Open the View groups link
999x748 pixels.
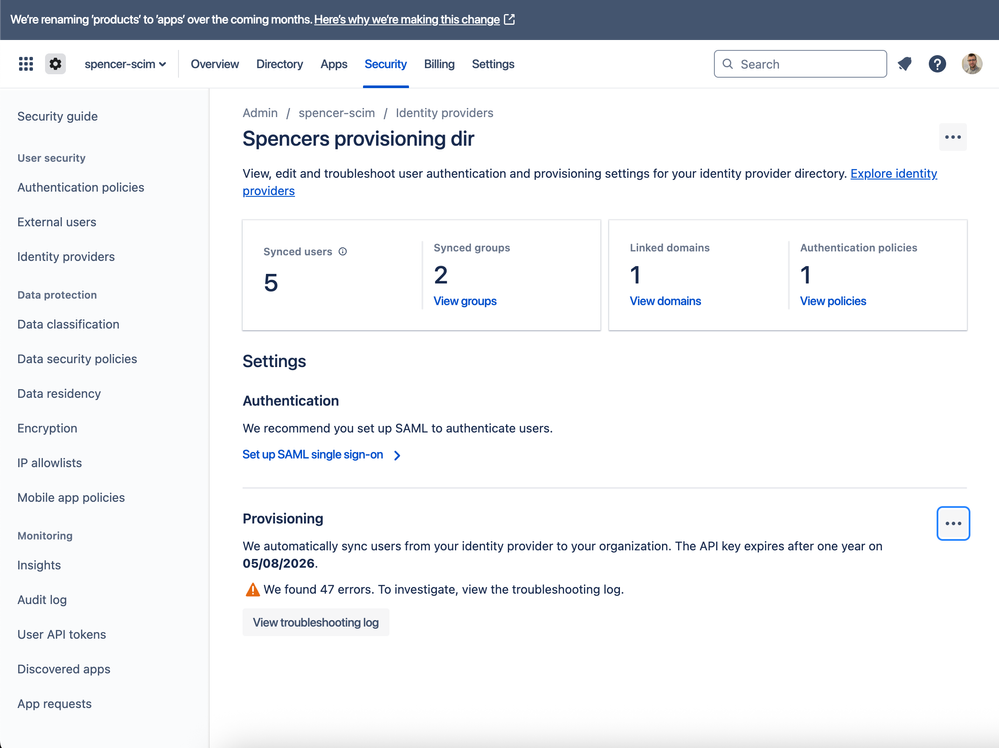(x=465, y=301)
